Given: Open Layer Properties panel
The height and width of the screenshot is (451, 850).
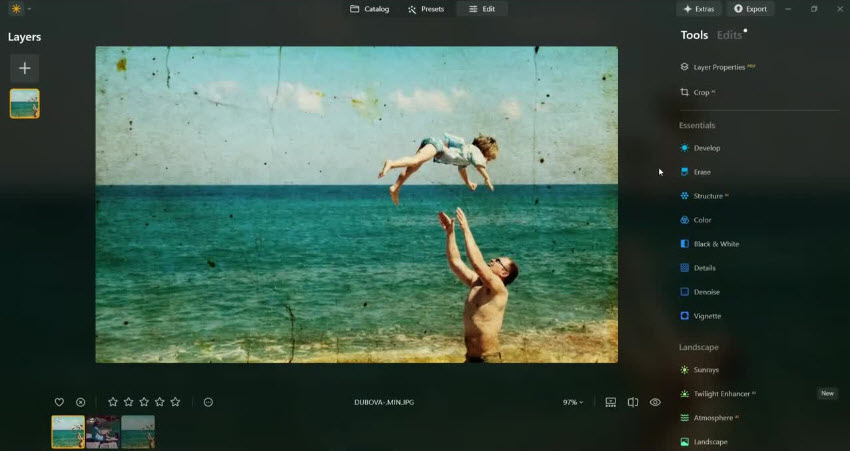Looking at the screenshot, I should (x=718, y=67).
